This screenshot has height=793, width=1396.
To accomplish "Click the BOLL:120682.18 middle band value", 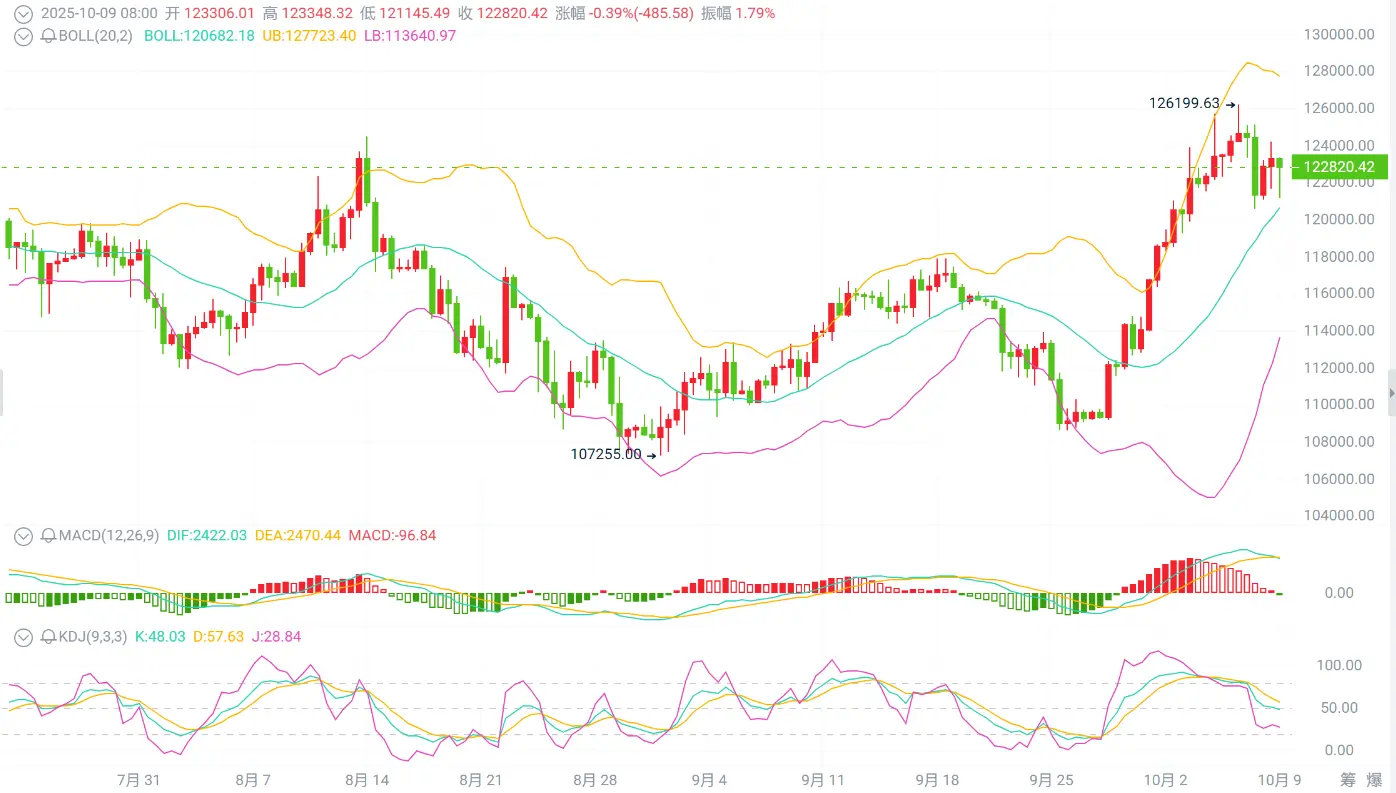I will pos(200,36).
